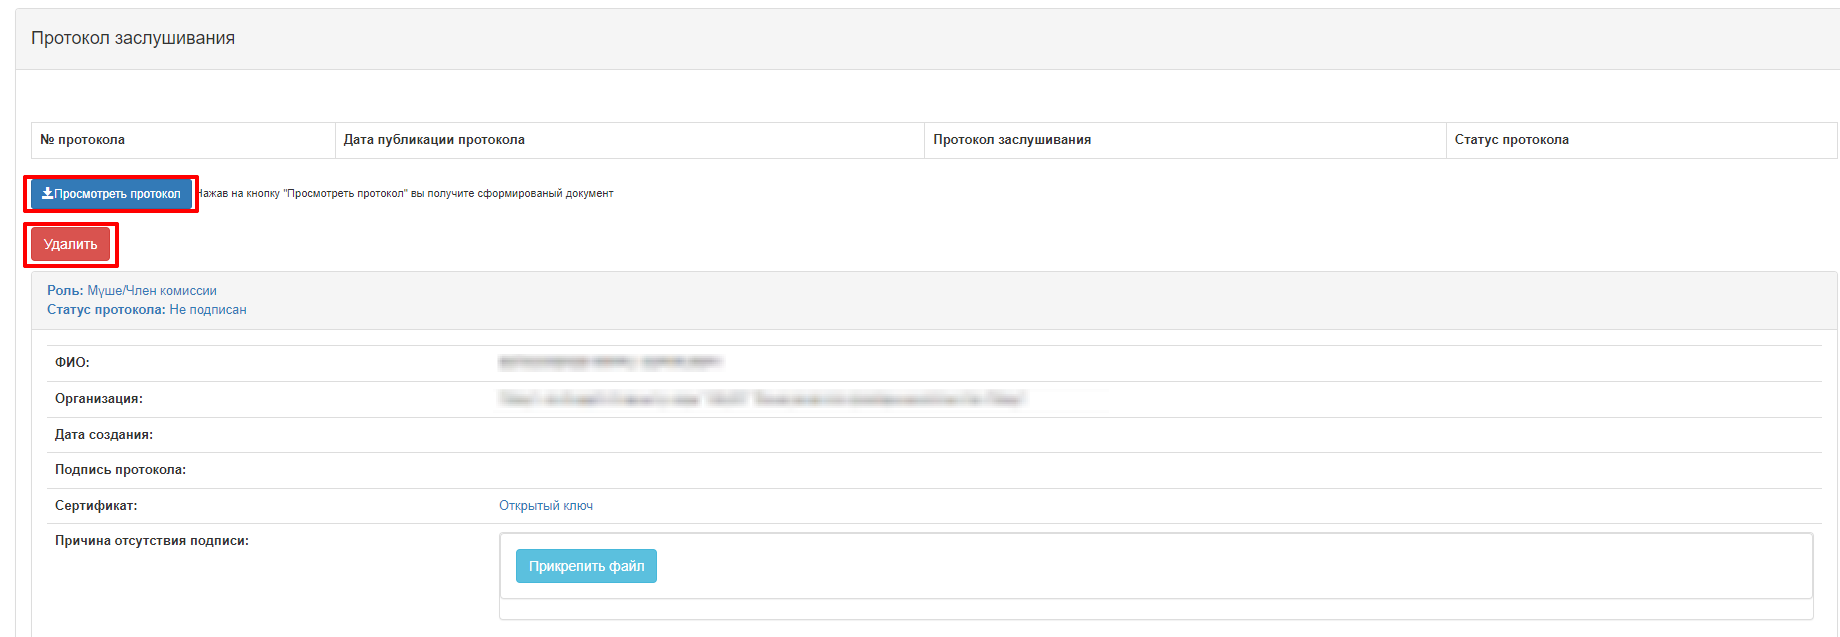Select the '№ протокола' column header
The image size is (1840, 637).
click(x=183, y=140)
